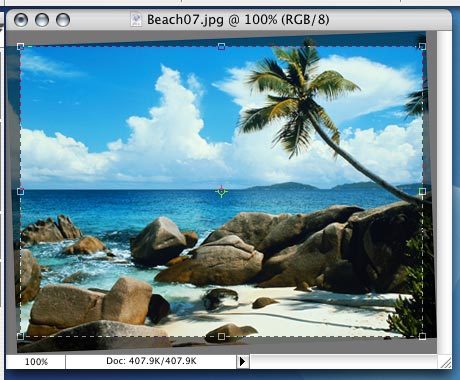Click the Beach07.jpg document proxy icon
This screenshot has width=460, height=380.
point(136,19)
